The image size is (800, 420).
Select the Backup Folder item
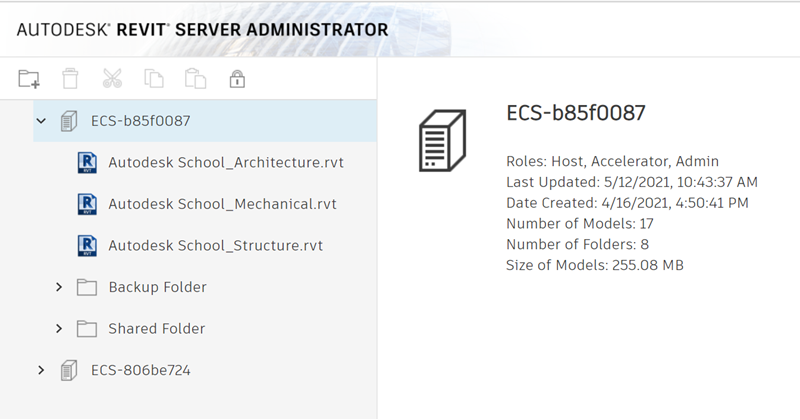tap(157, 287)
